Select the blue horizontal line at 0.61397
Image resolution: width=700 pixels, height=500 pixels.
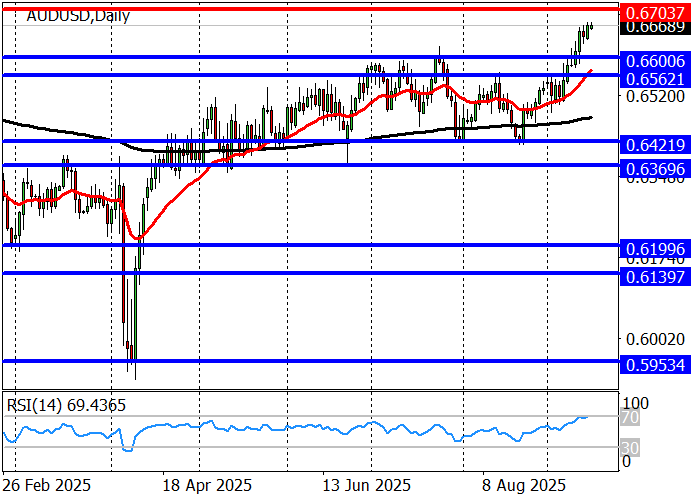tap(311, 272)
